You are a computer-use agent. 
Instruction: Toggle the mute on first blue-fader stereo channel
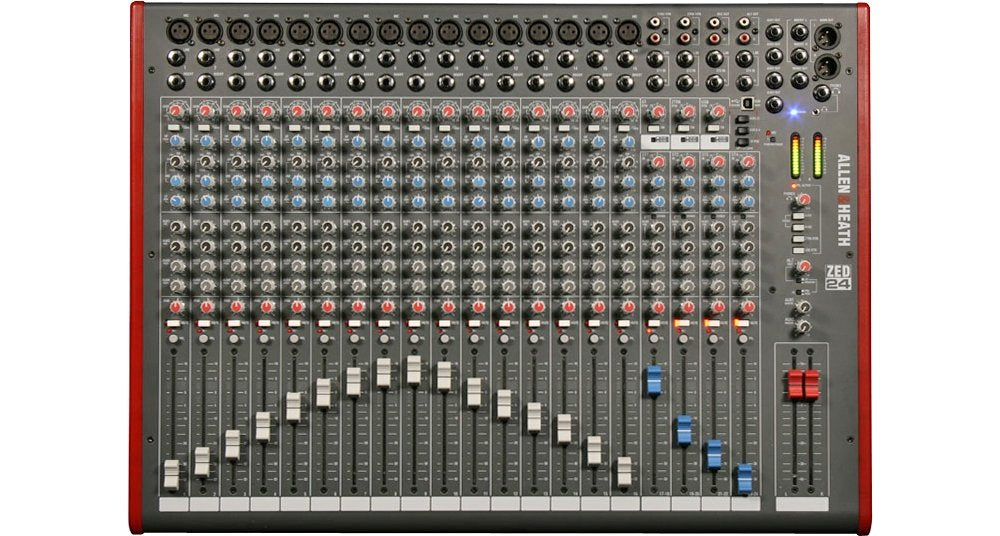654,324
